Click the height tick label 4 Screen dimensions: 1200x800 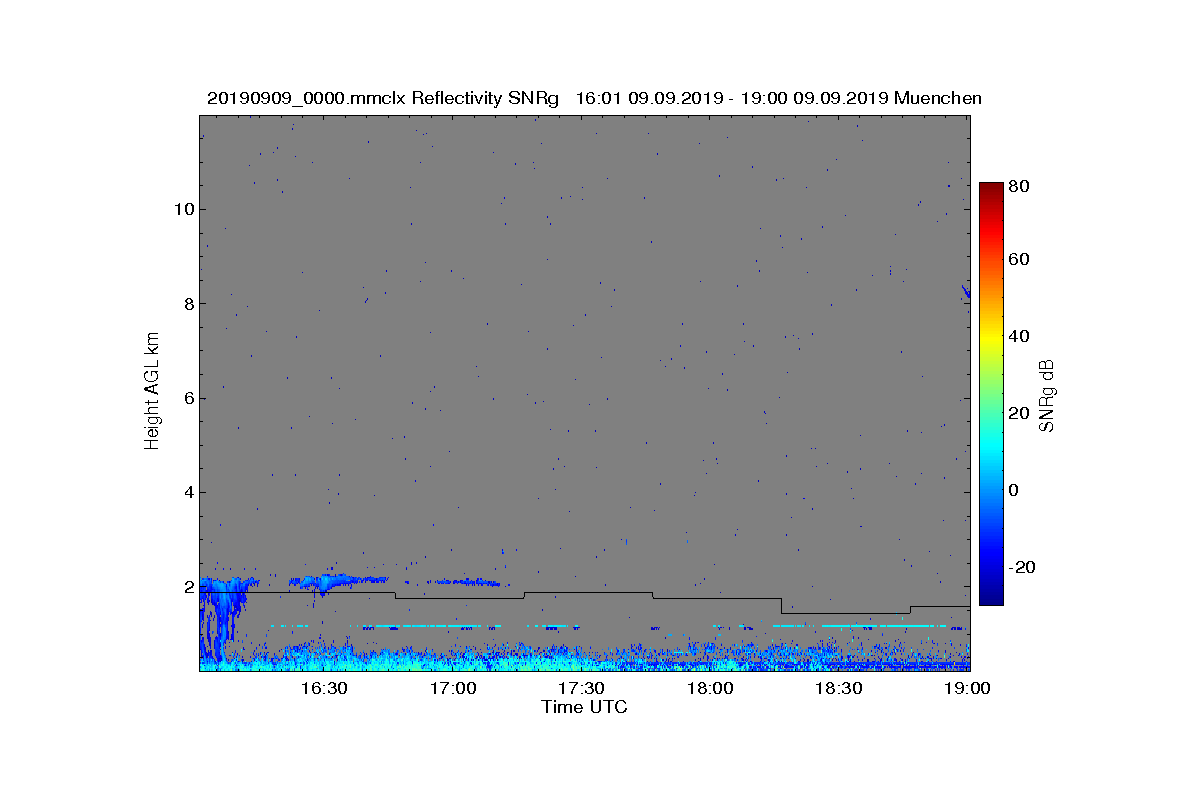click(188, 492)
